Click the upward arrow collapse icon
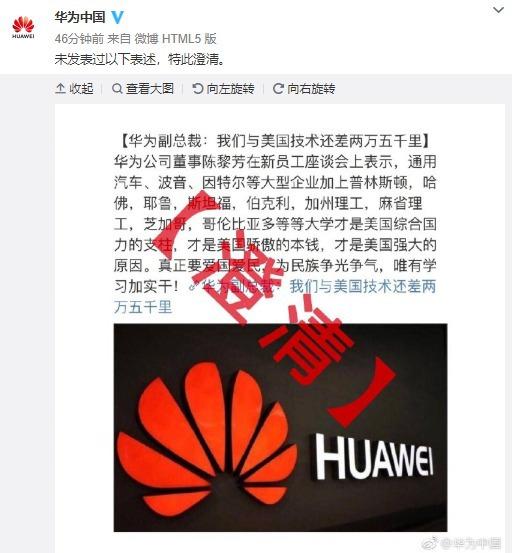 pos(60,89)
